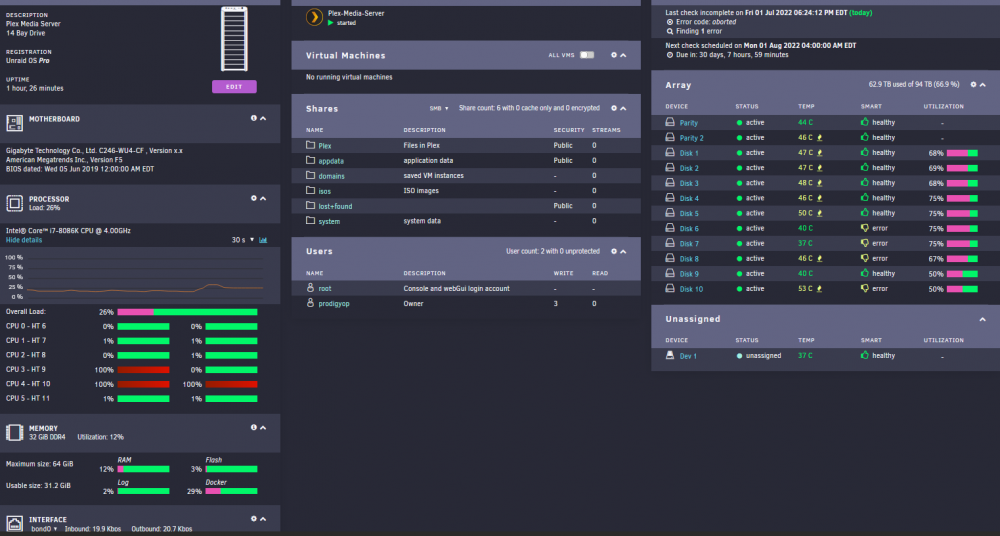Open the Interface settings gear
This screenshot has height=536, width=1000.
[x=254, y=519]
